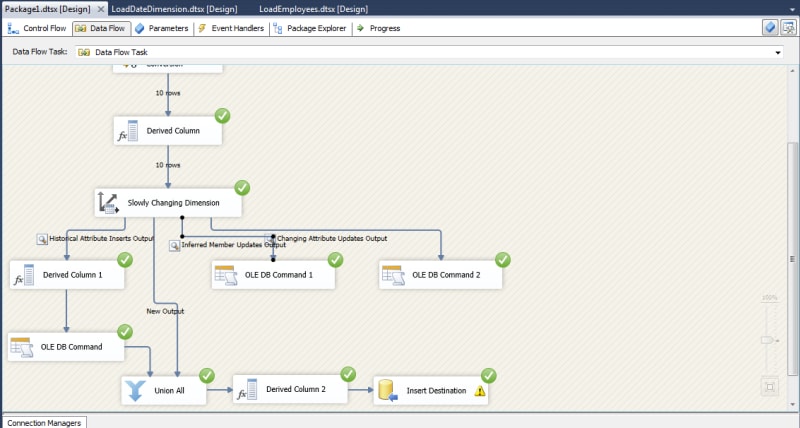Click the Inferred Member Updates data viewer icon
Screen dimensions: 800x428
[x=174, y=246]
